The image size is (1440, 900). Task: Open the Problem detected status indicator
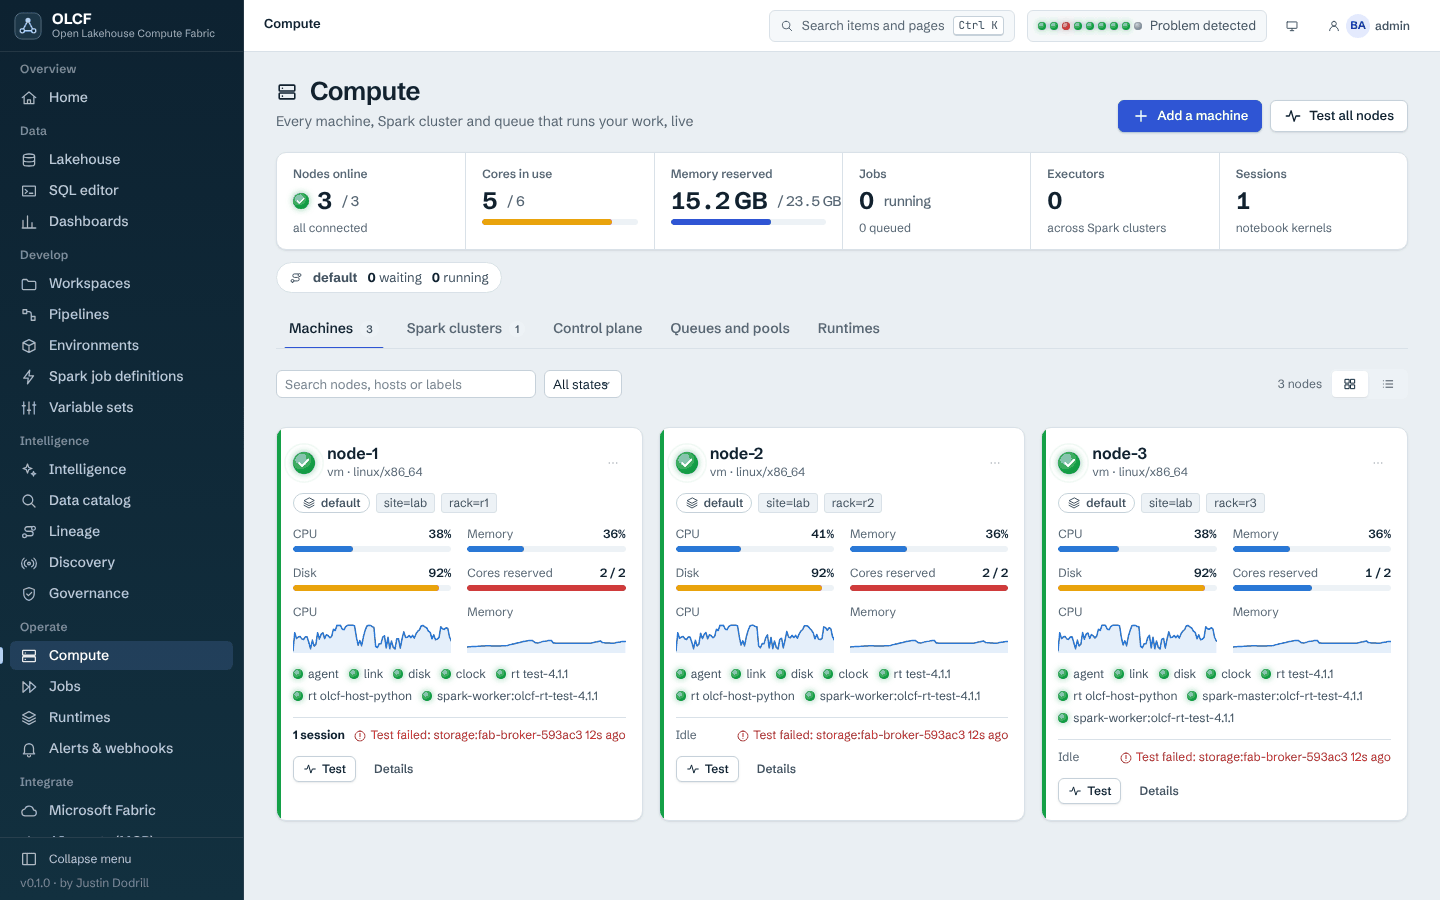tap(1147, 26)
